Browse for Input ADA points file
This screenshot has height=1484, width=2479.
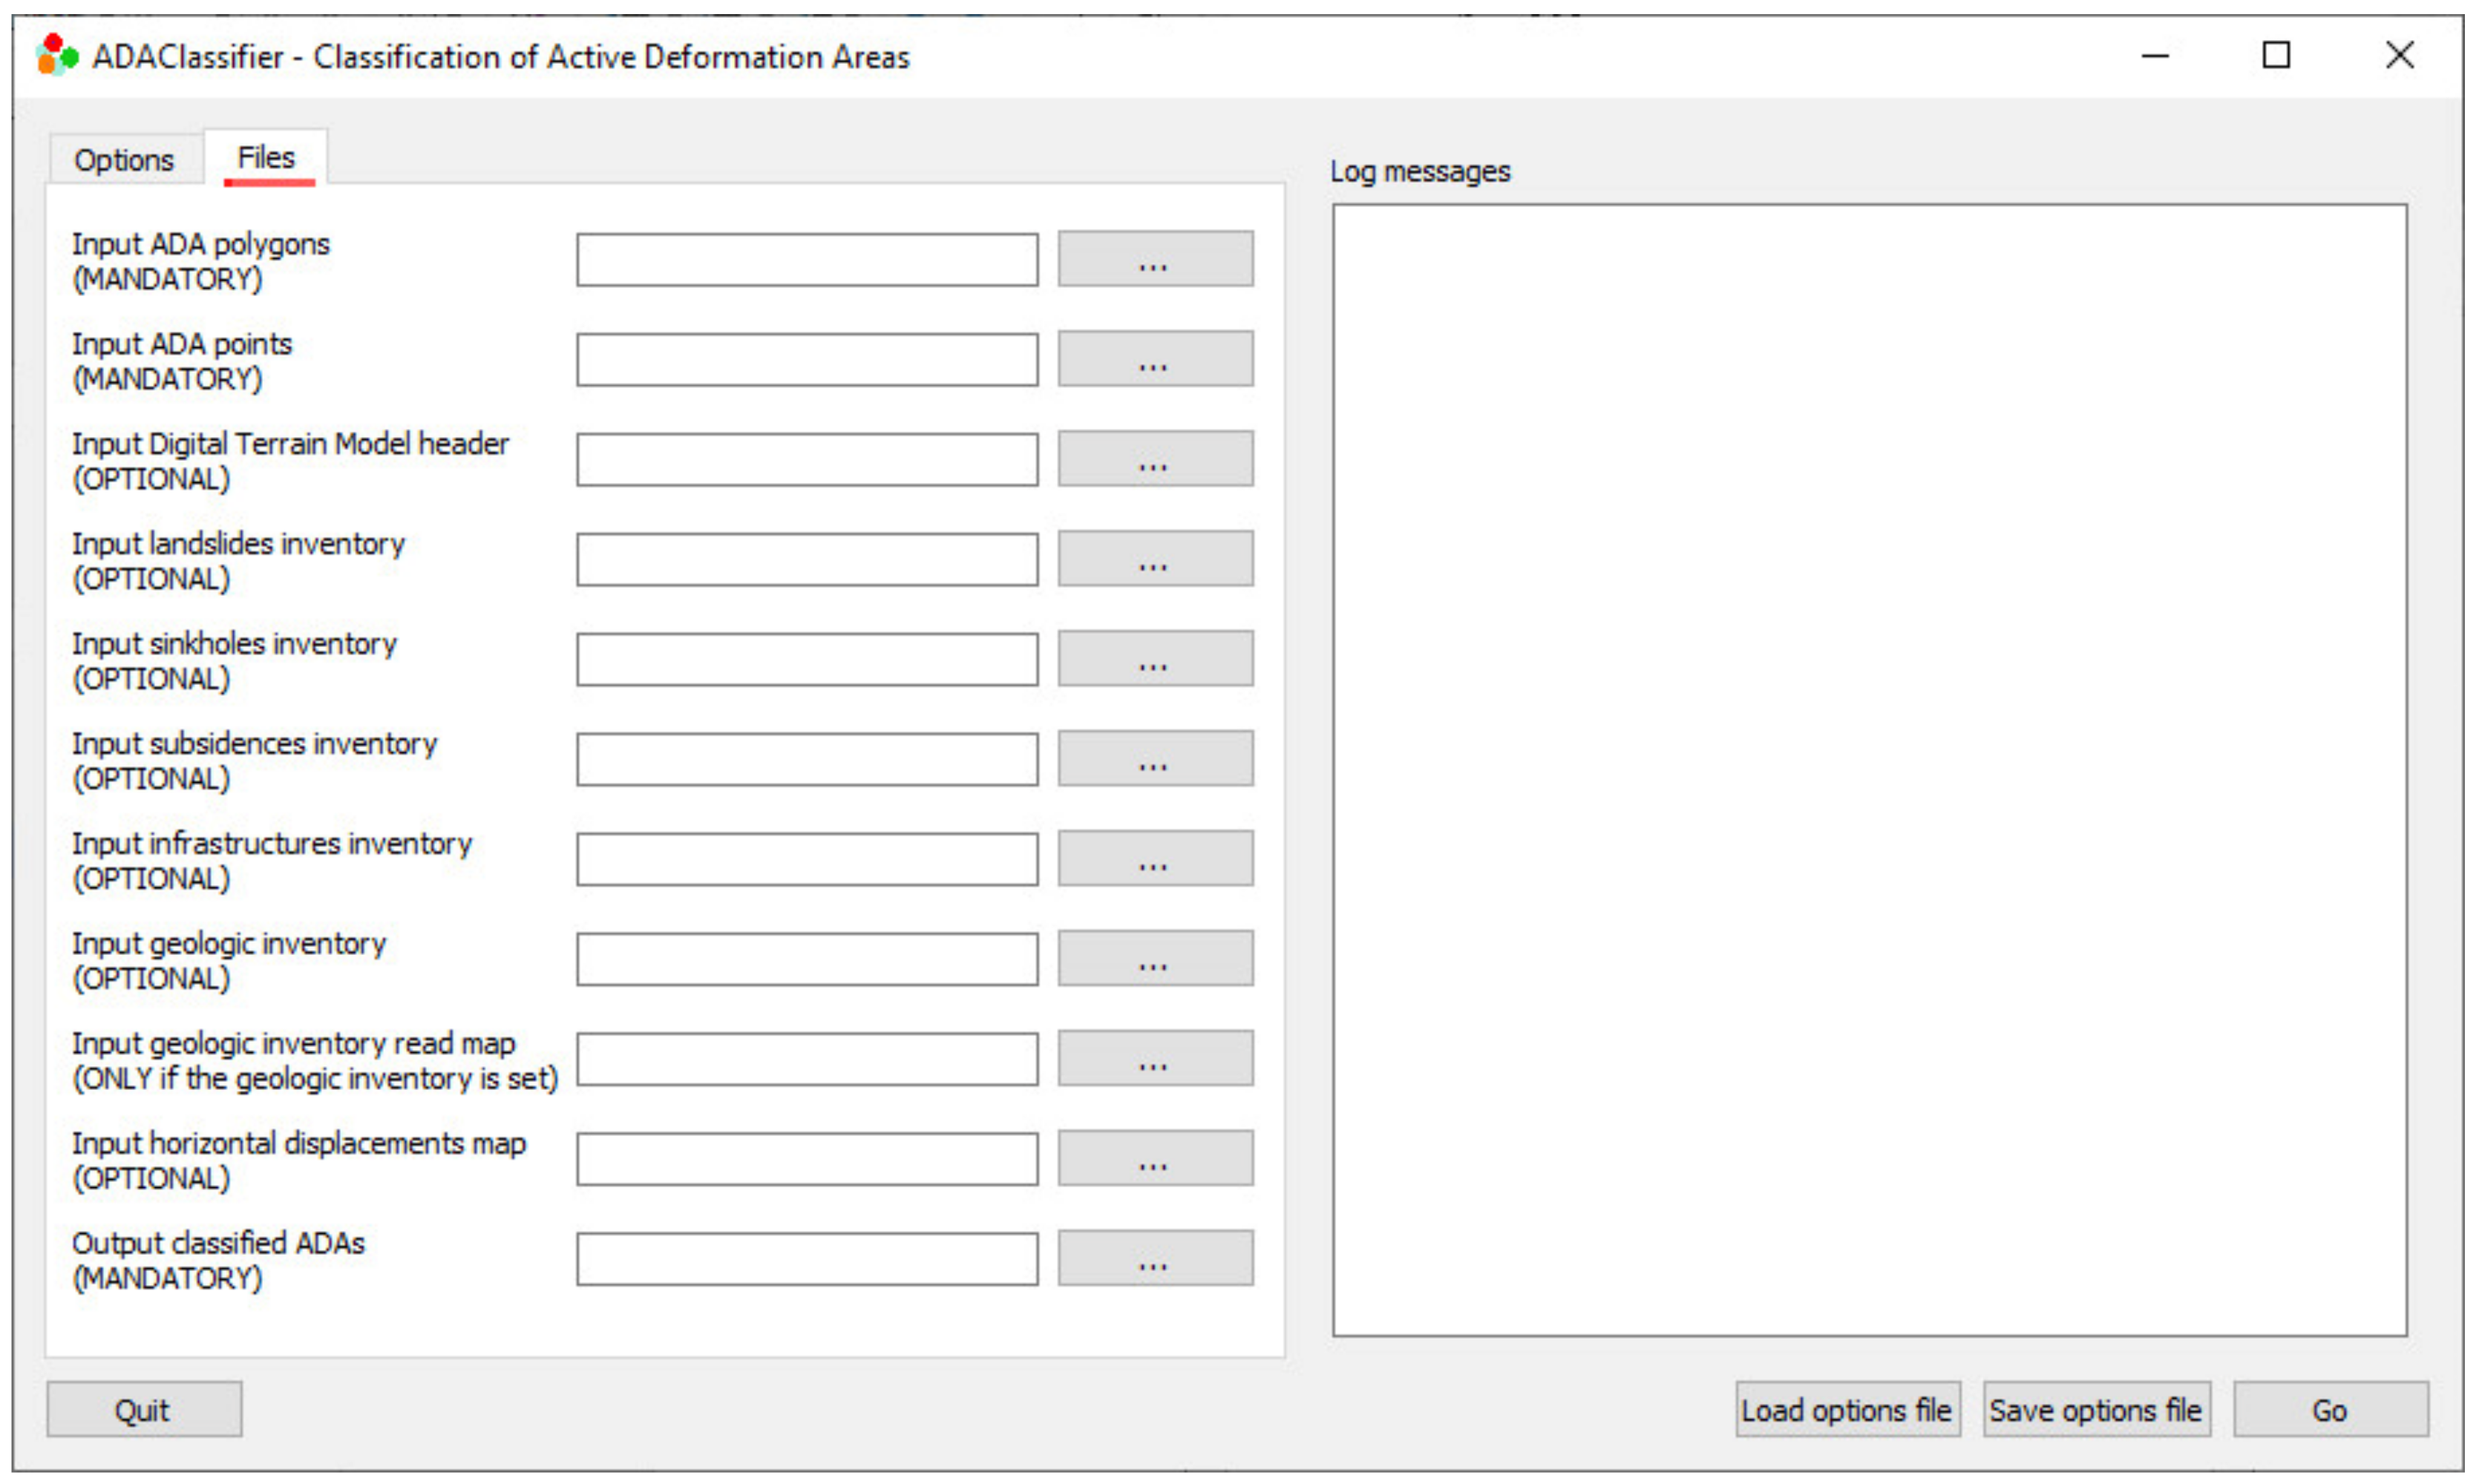[1154, 359]
